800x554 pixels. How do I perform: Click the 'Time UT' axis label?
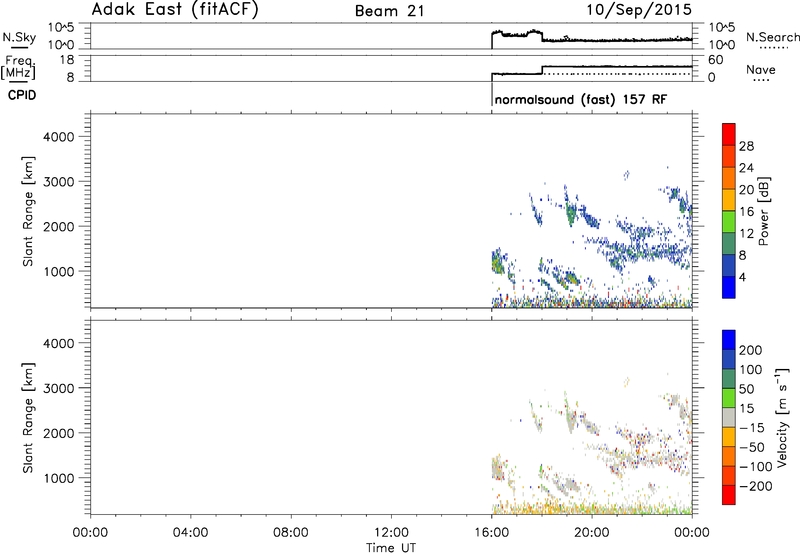[391, 548]
